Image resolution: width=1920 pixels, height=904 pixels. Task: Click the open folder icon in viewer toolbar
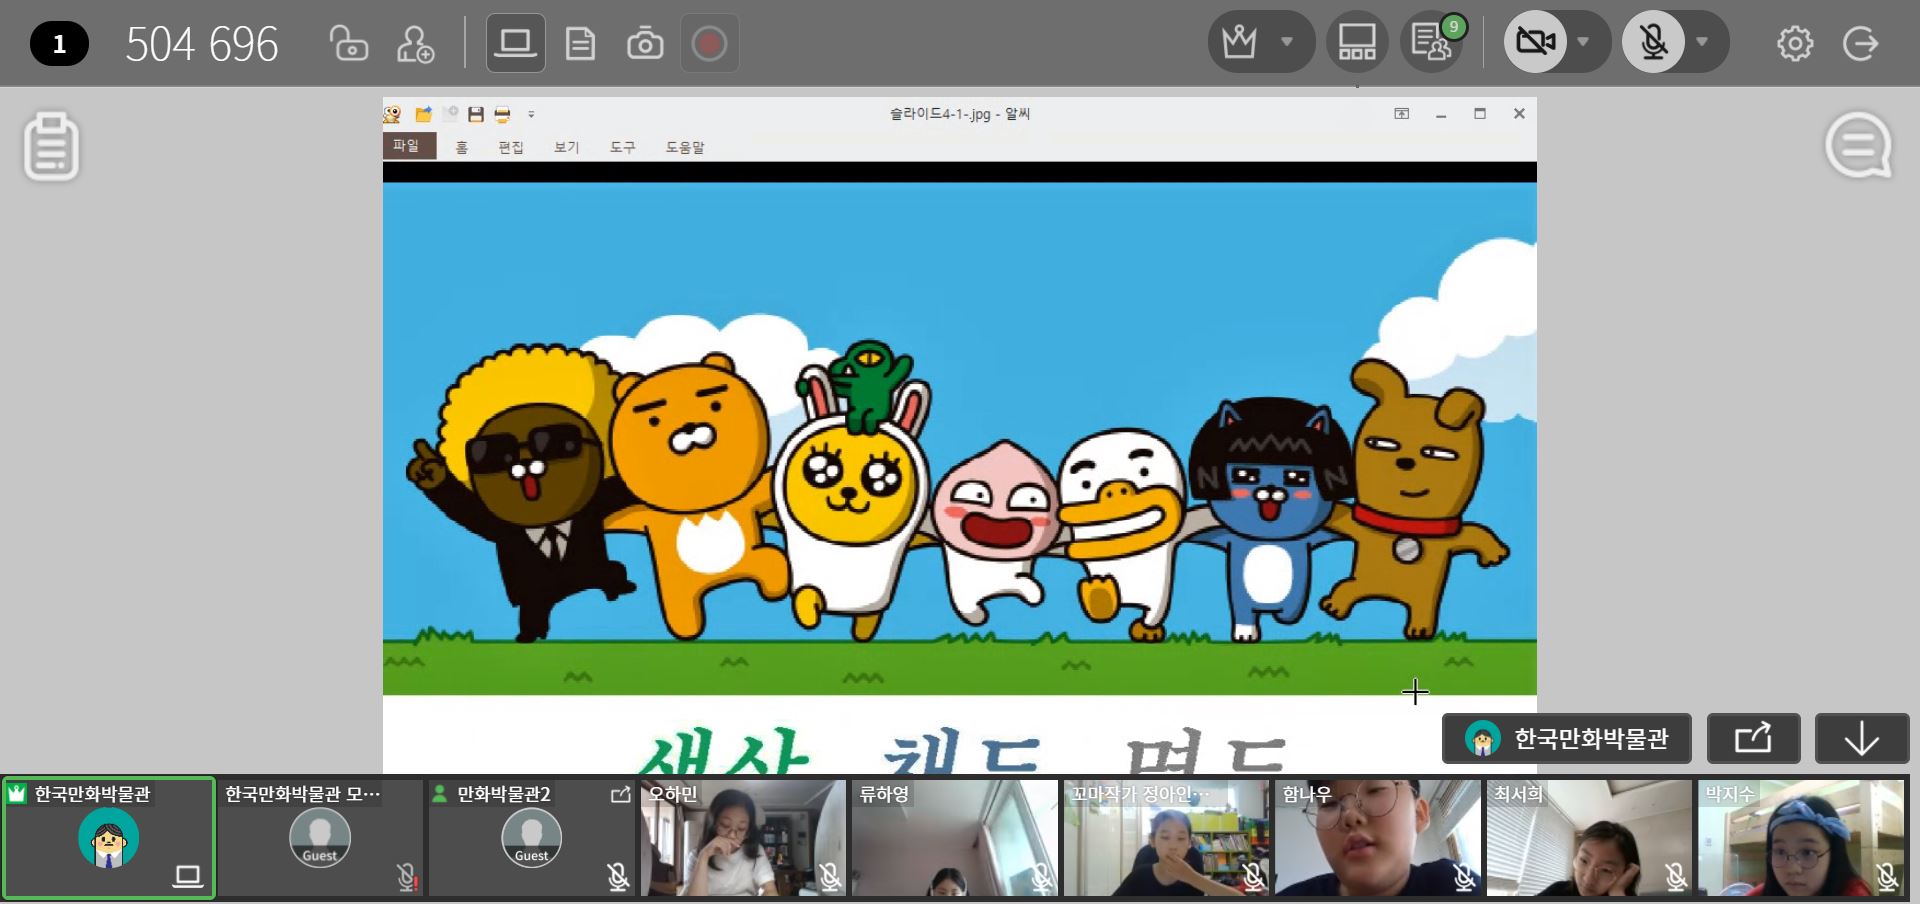424,114
